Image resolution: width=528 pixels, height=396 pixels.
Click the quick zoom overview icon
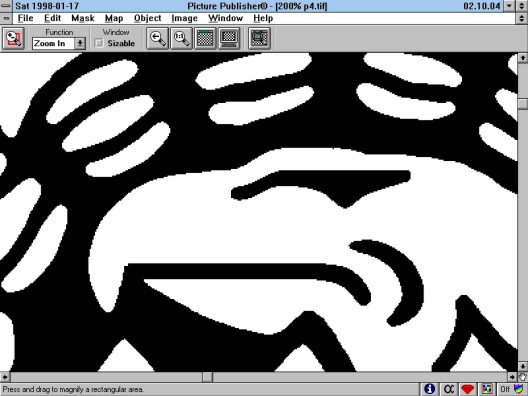click(259, 38)
